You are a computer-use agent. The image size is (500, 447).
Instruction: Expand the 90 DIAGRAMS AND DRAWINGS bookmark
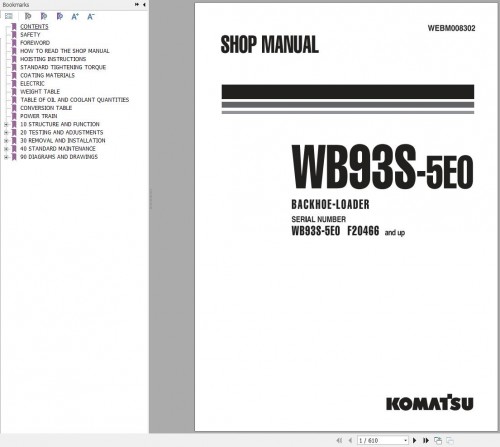6,157
